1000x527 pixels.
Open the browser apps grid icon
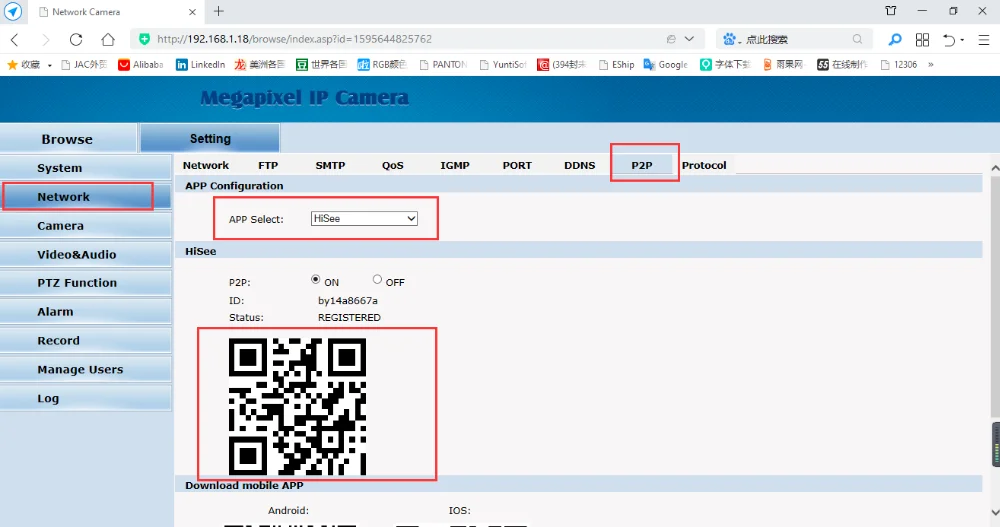click(922, 40)
